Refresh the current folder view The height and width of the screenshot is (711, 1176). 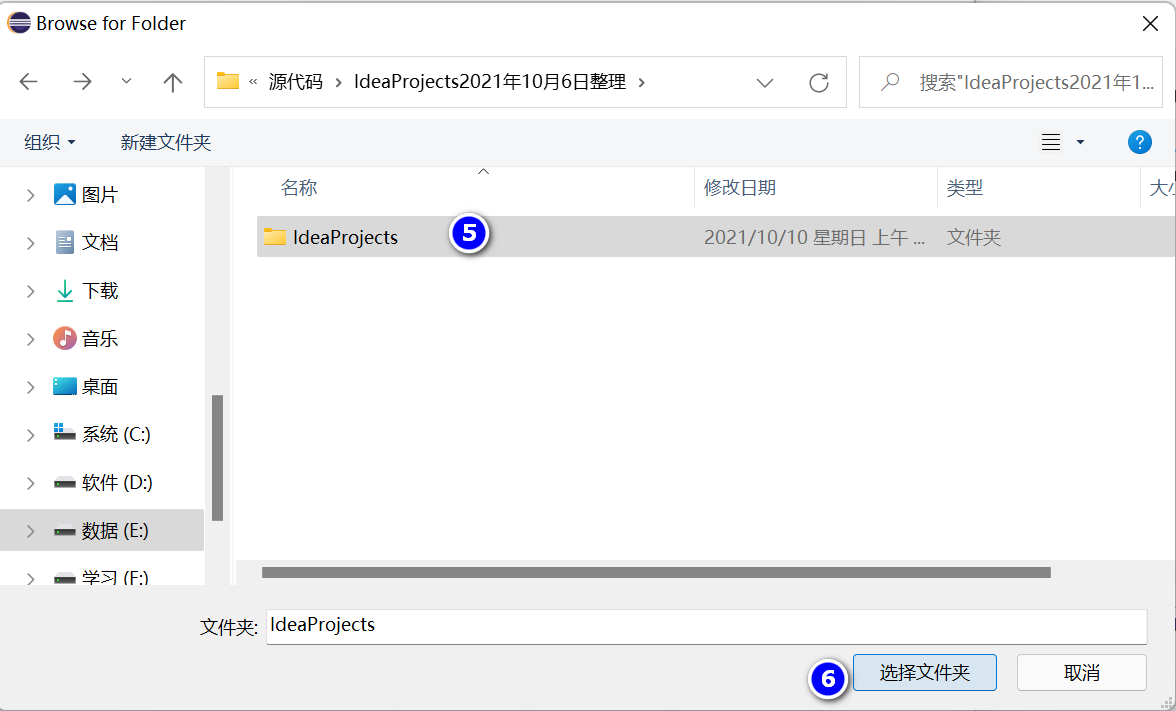(x=817, y=82)
